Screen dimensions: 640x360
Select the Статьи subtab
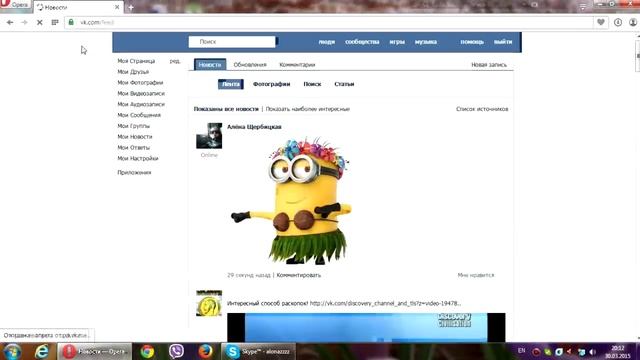tap(344, 84)
